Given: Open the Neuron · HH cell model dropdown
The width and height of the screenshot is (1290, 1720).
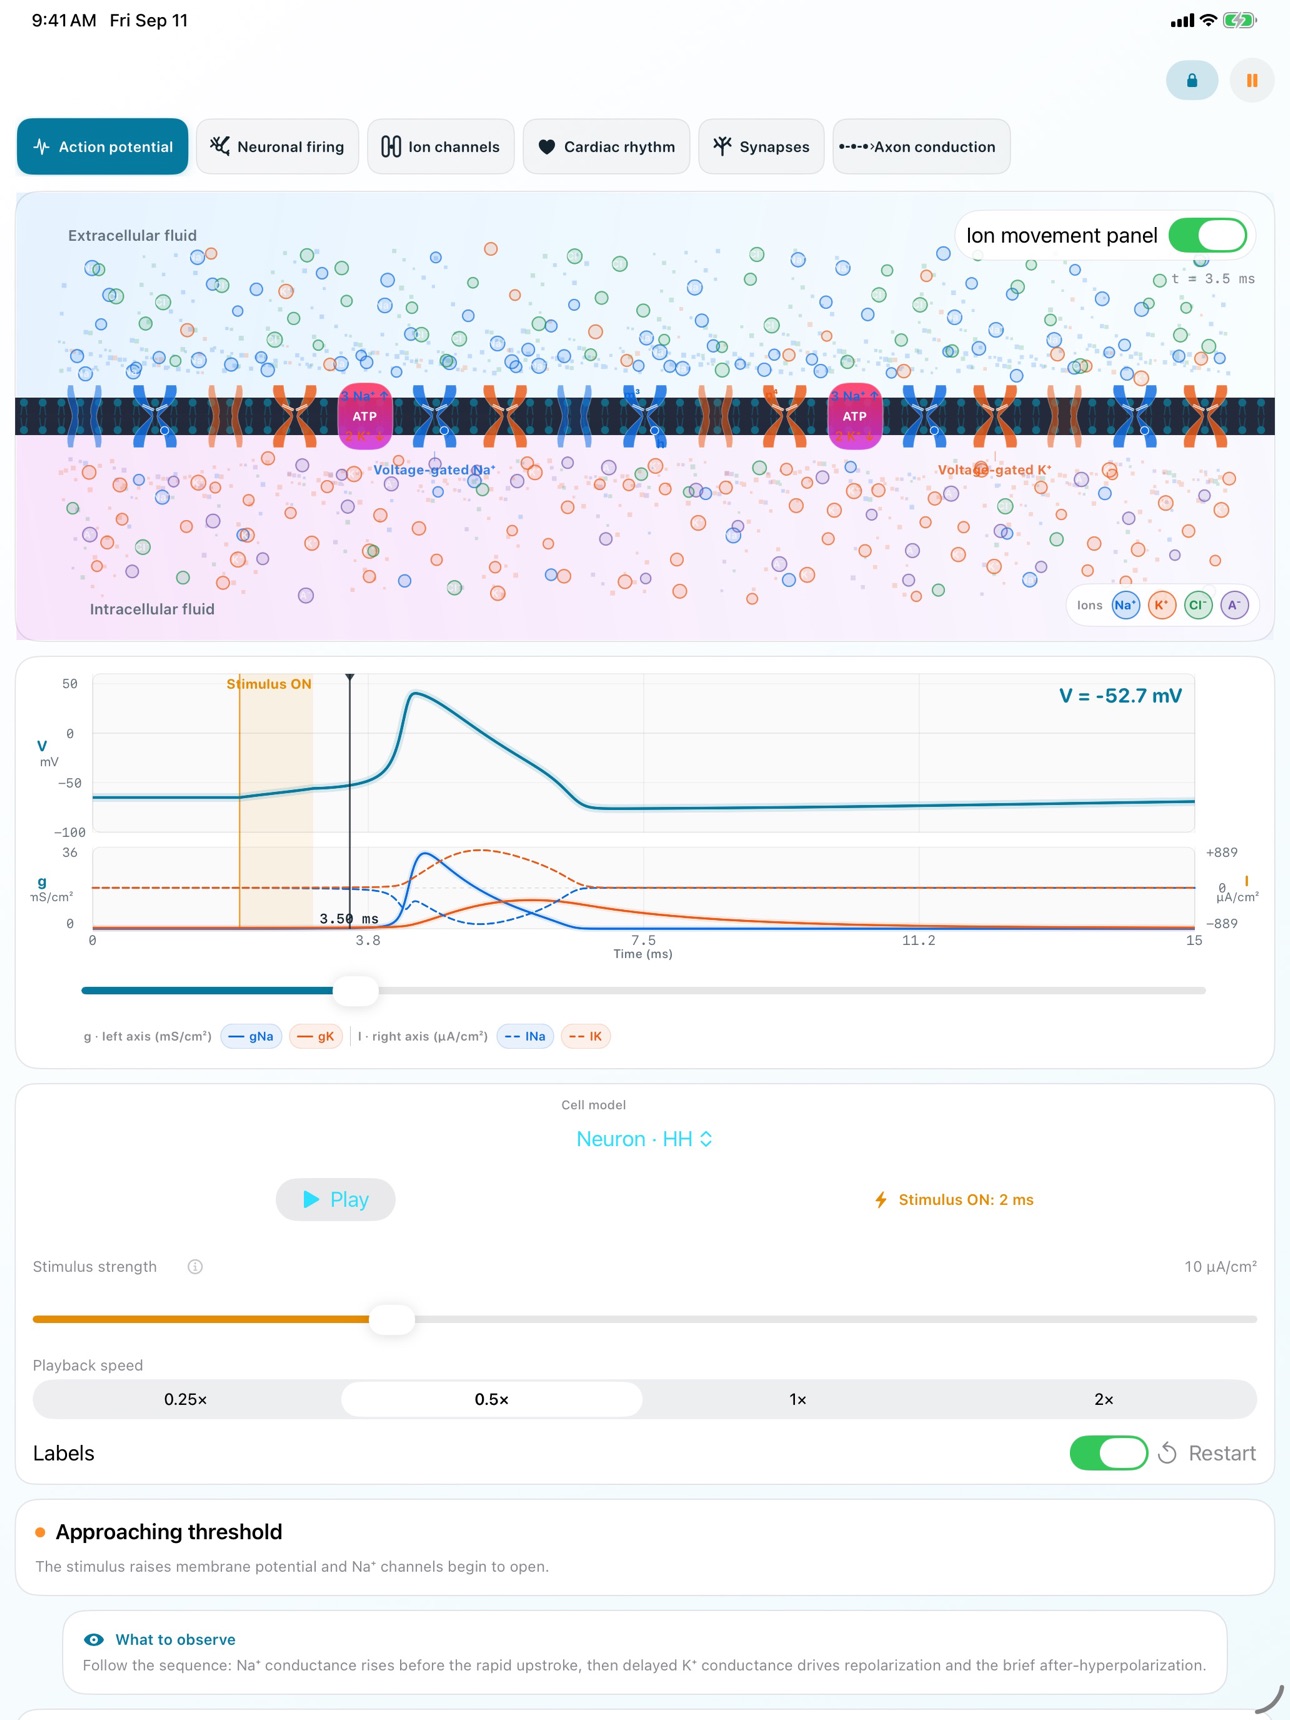Looking at the screenshot, I should [x=645, y=1139].
